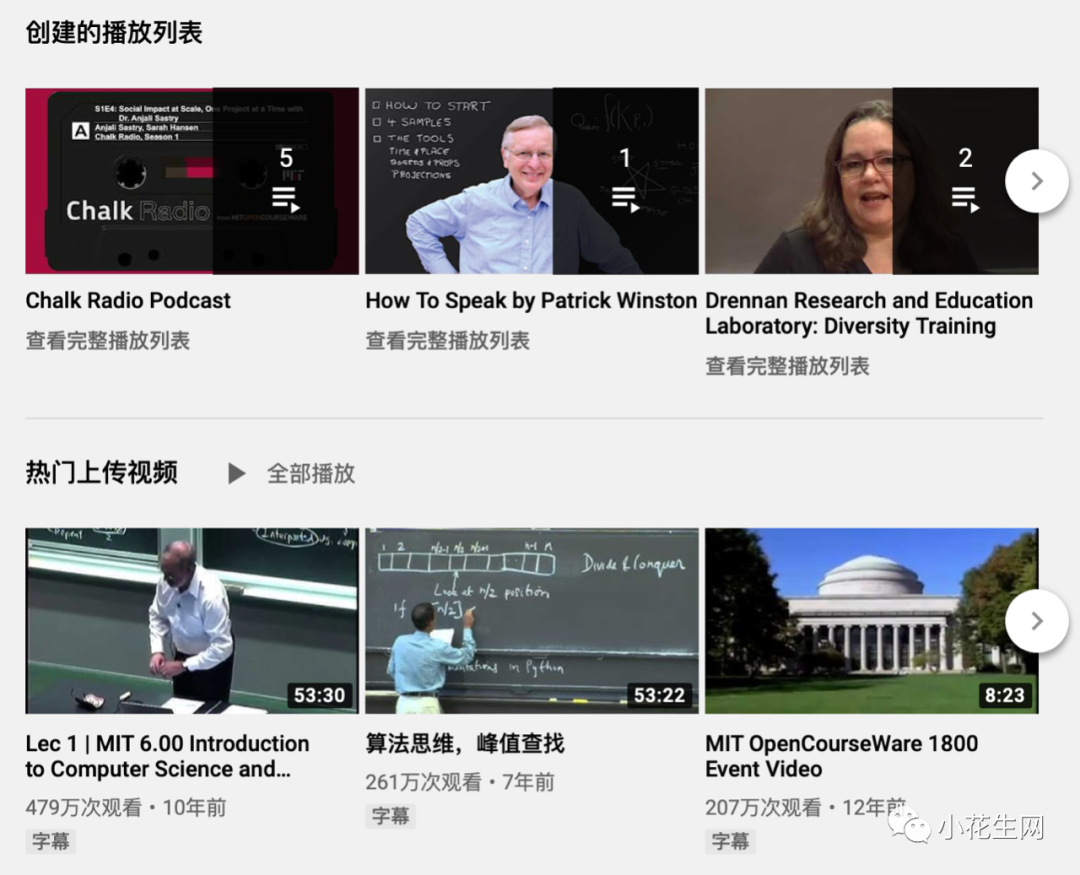Click the 53:22 duration badge
Viewport: 1080px width, 875px height.
(659, 694)
